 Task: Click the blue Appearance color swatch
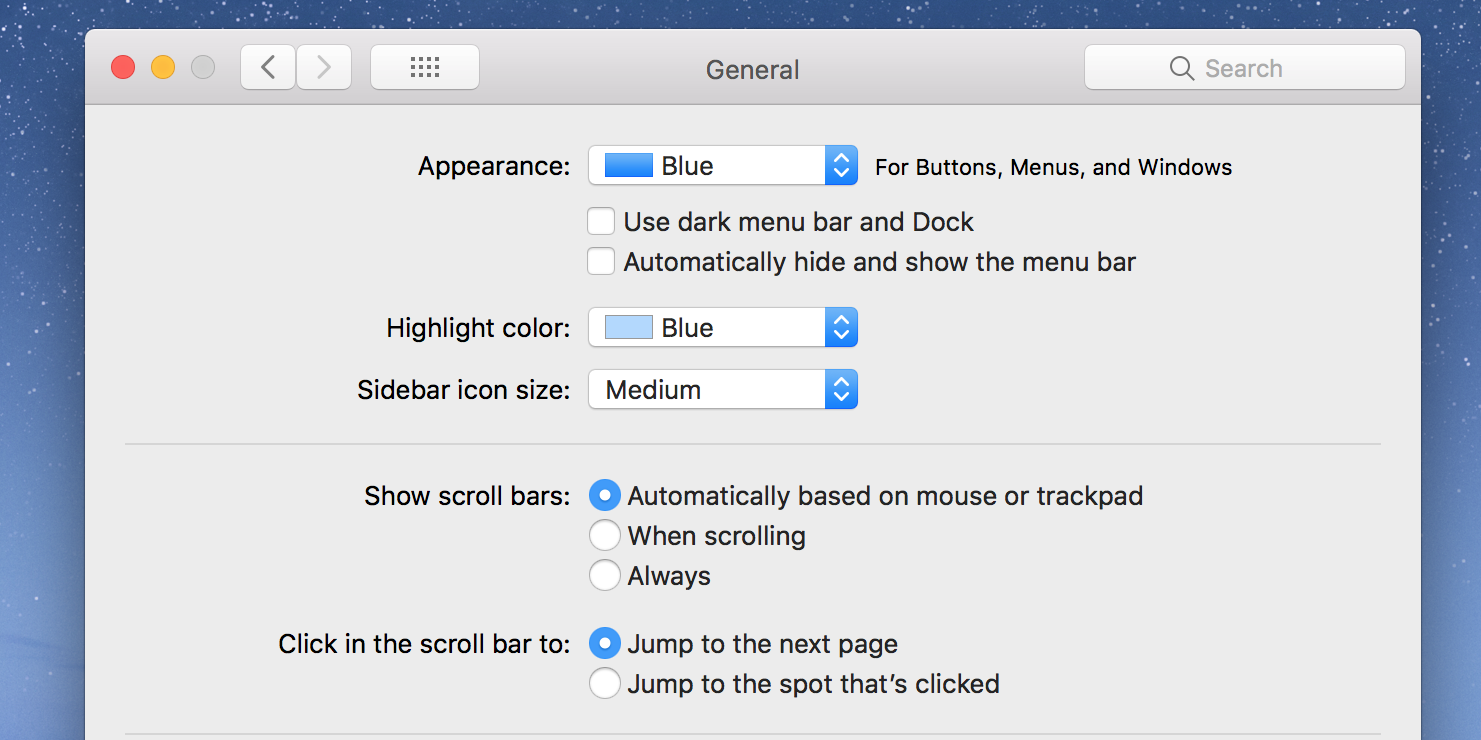coord(629,166)
